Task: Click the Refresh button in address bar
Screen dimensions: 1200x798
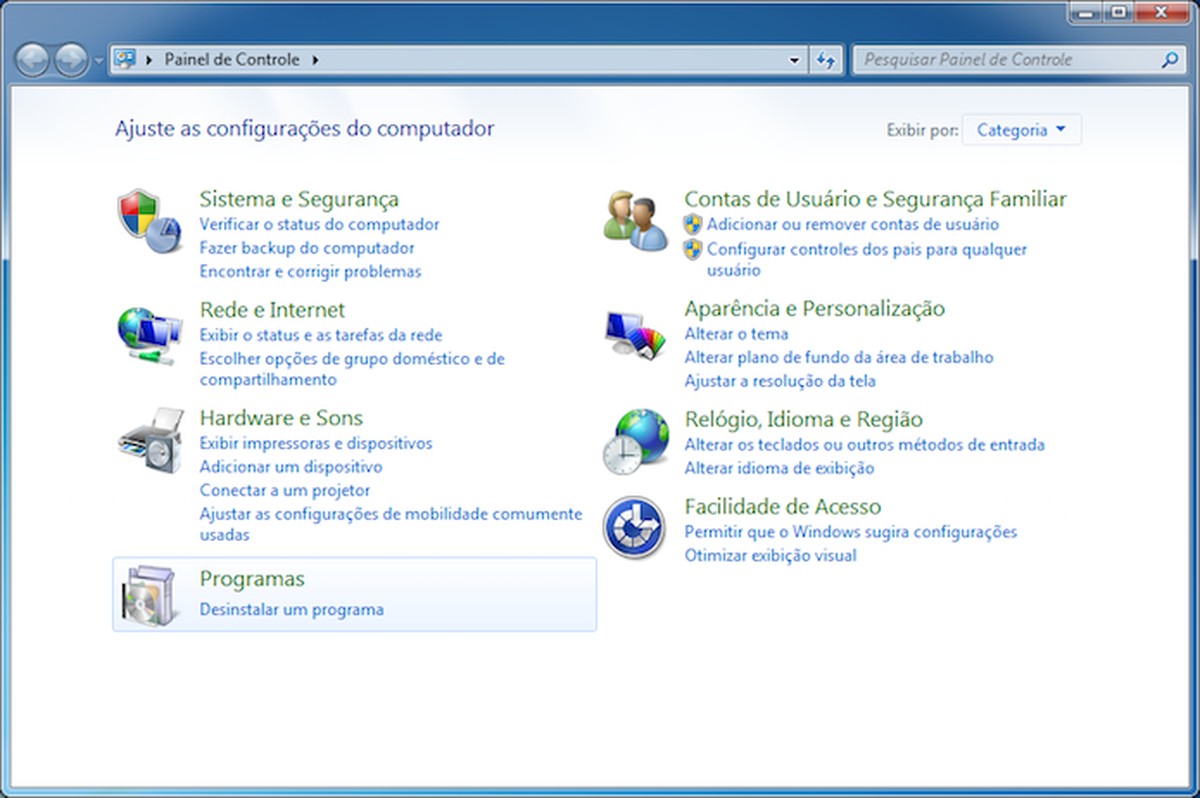Action: click(x=826, y=60)
